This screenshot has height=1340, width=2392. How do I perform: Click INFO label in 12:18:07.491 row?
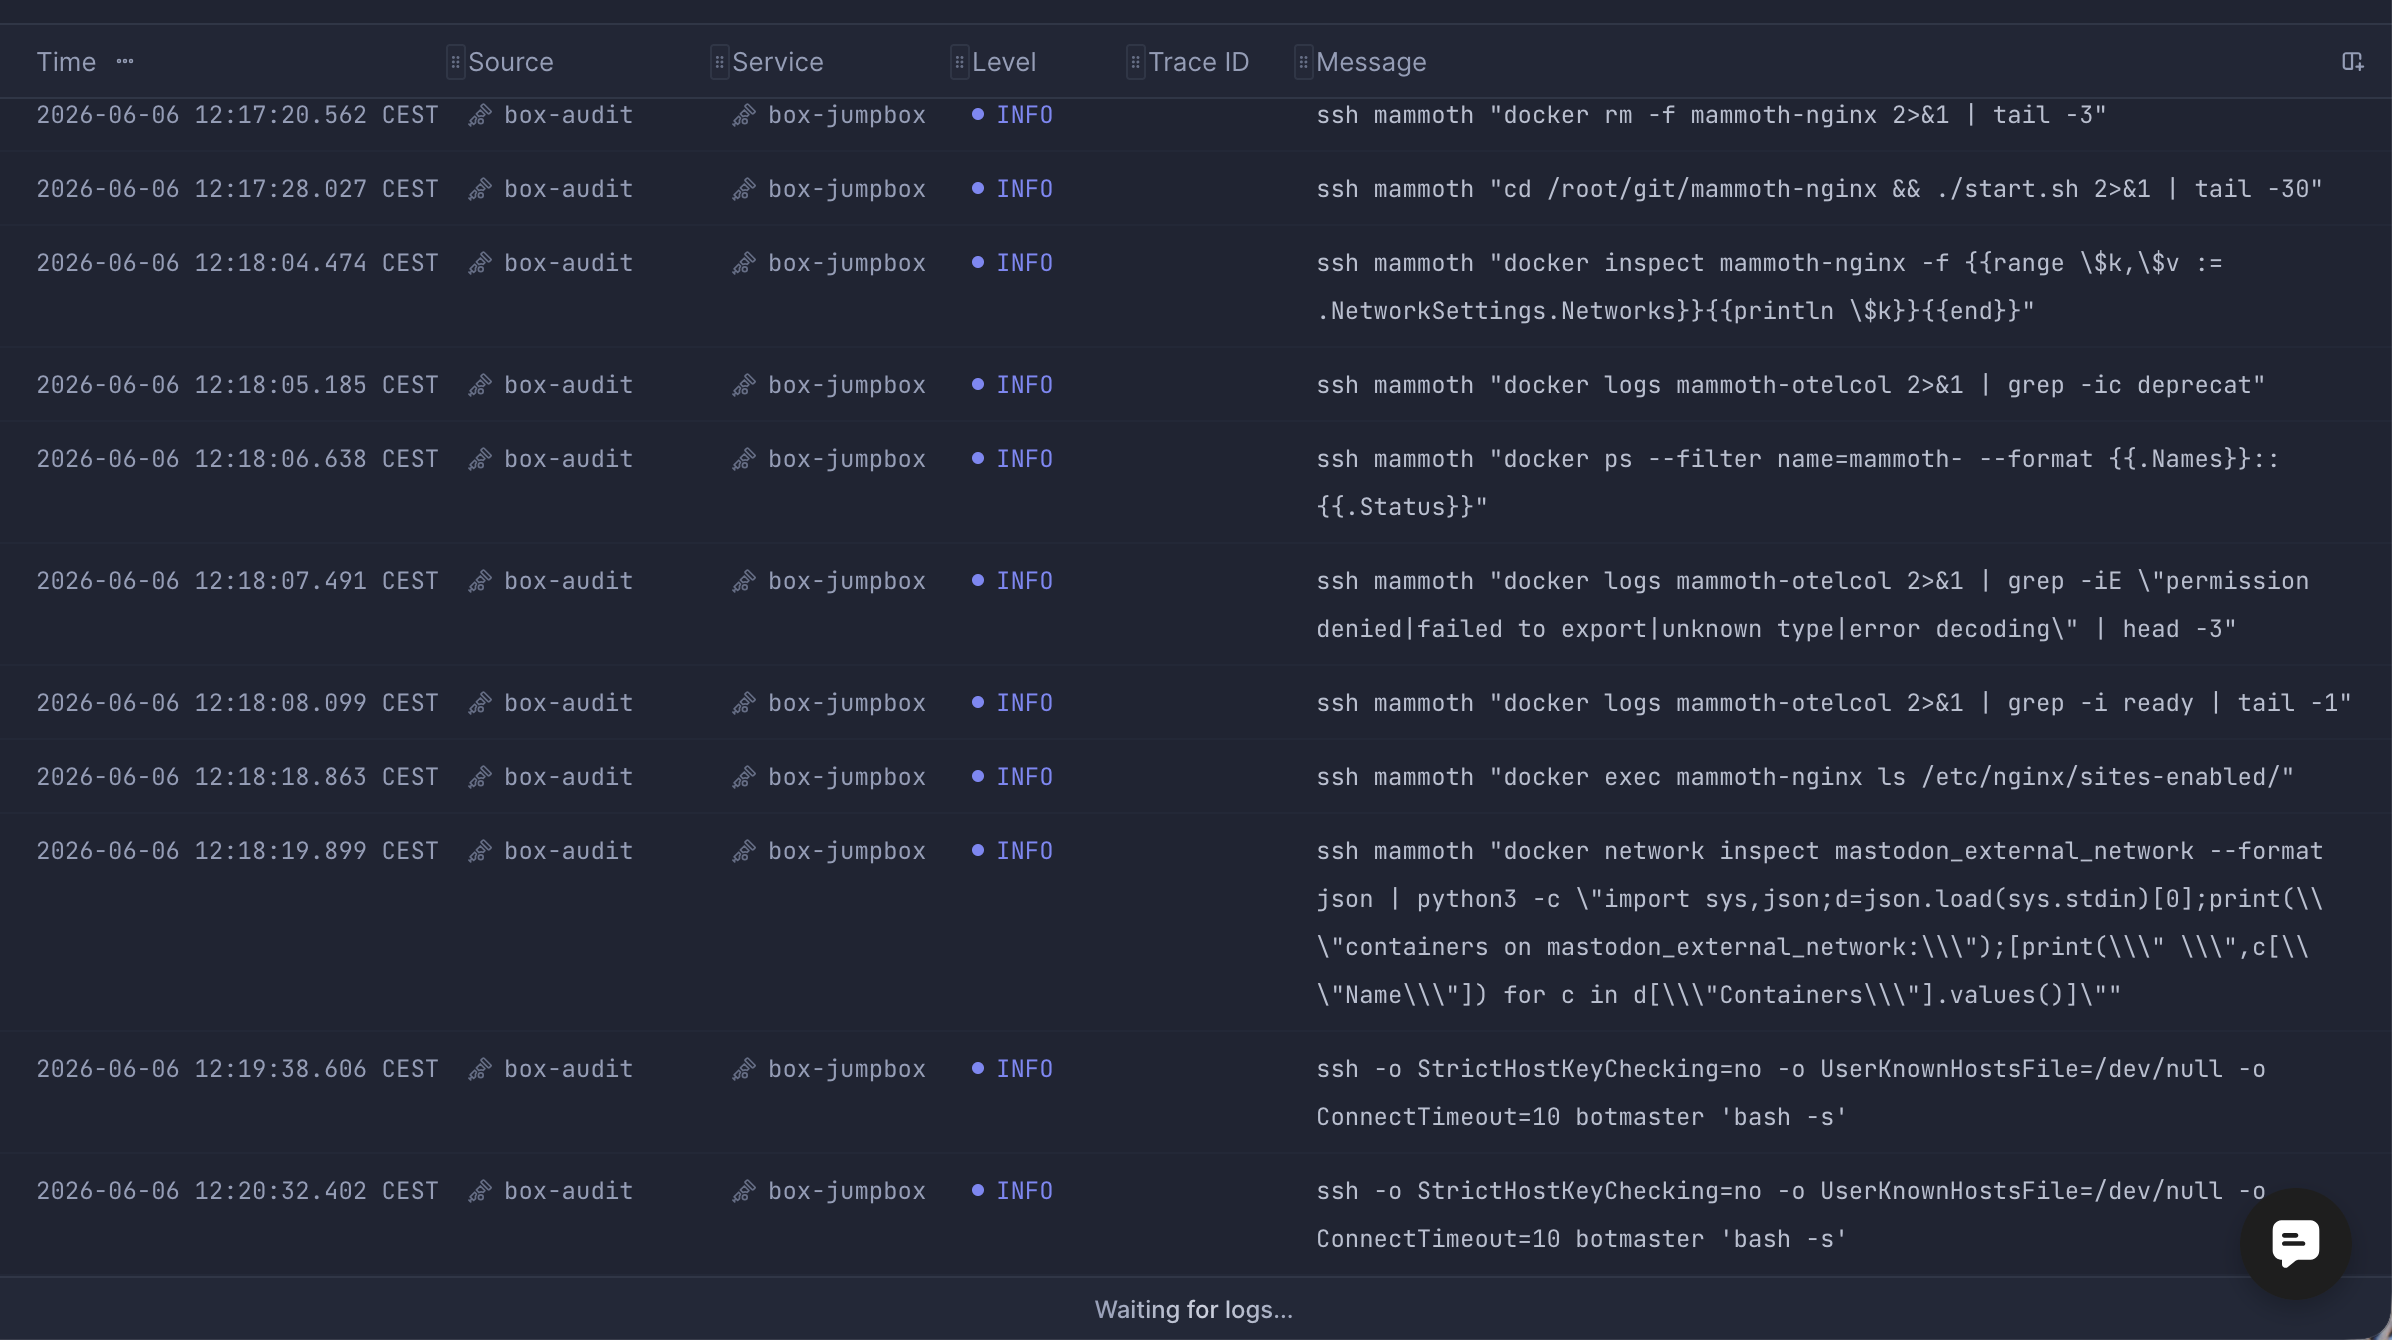1024,581
